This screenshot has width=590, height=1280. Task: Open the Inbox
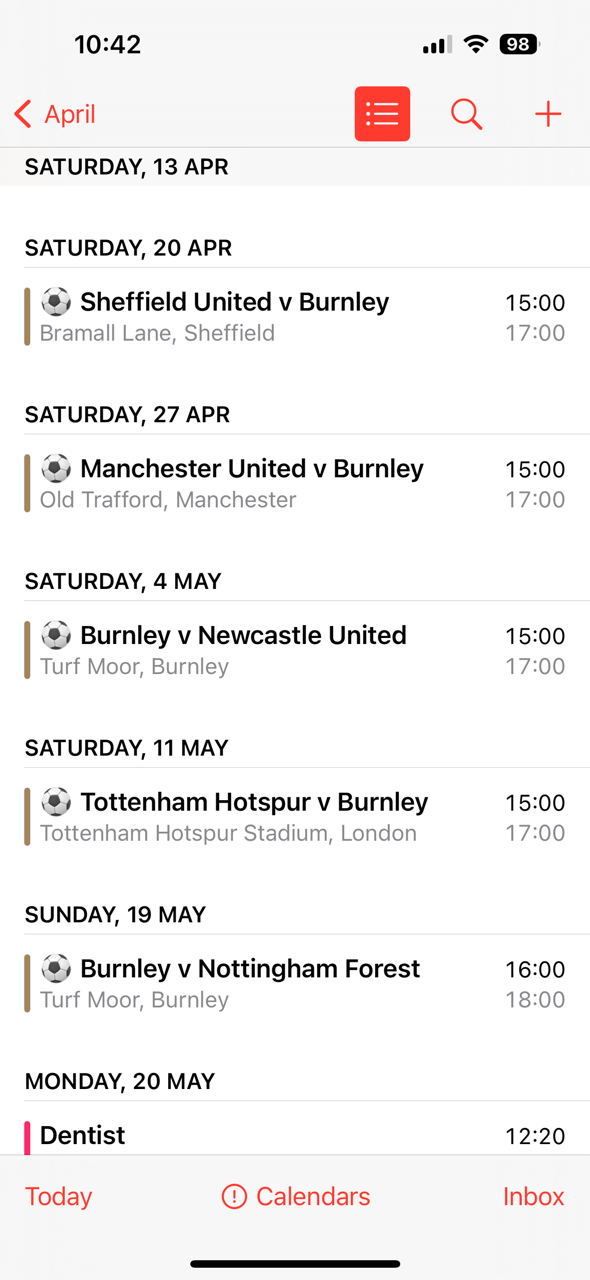(533, 1197)
